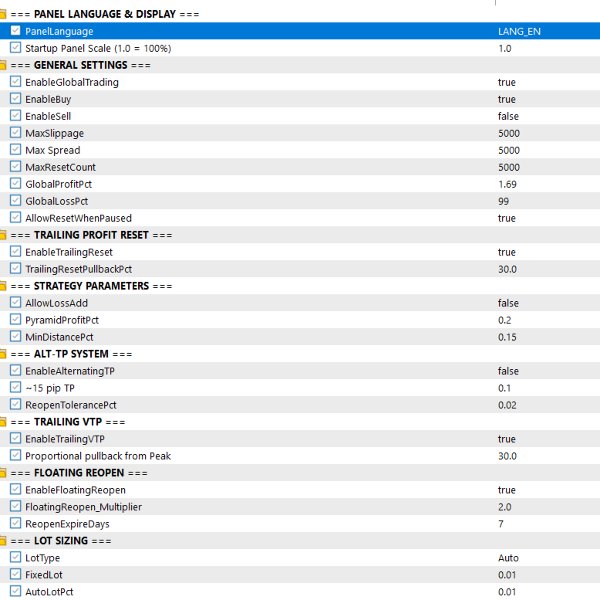
Task: Toggle the MaxSlippage checkbox
Action: tap(15, 133)
